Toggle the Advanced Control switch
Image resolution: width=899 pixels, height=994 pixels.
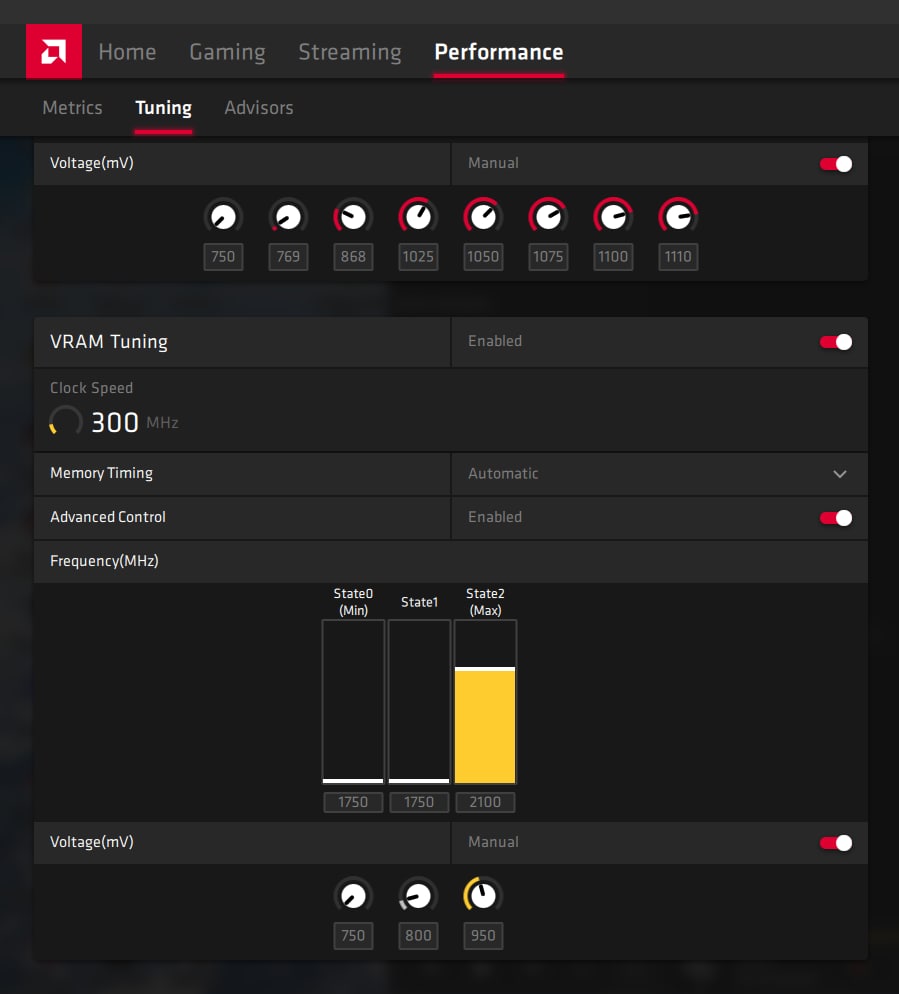836,518
